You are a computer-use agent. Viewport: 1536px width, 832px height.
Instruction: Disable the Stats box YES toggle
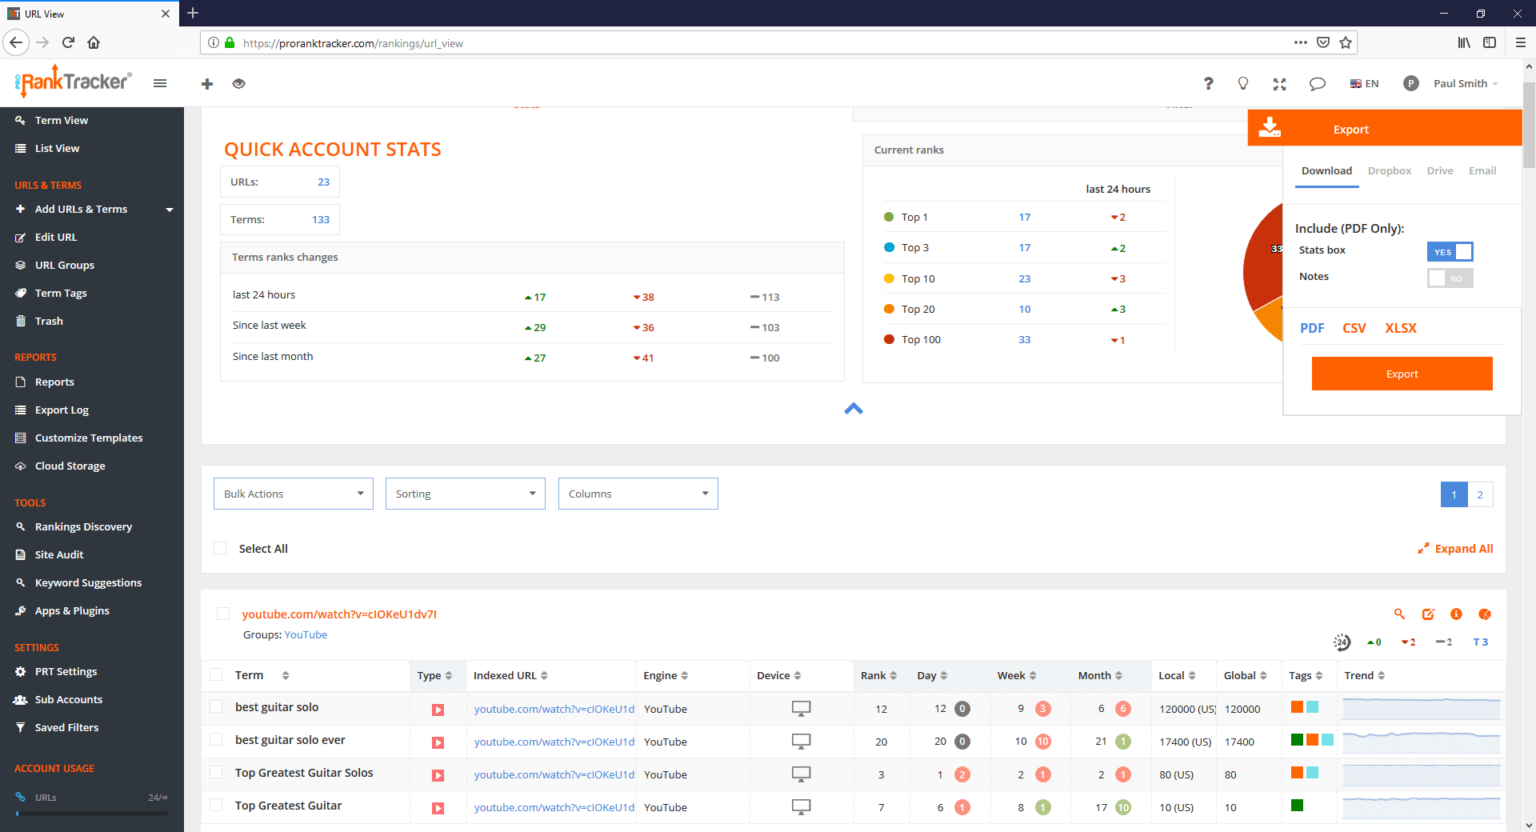tap(1449, 251)
